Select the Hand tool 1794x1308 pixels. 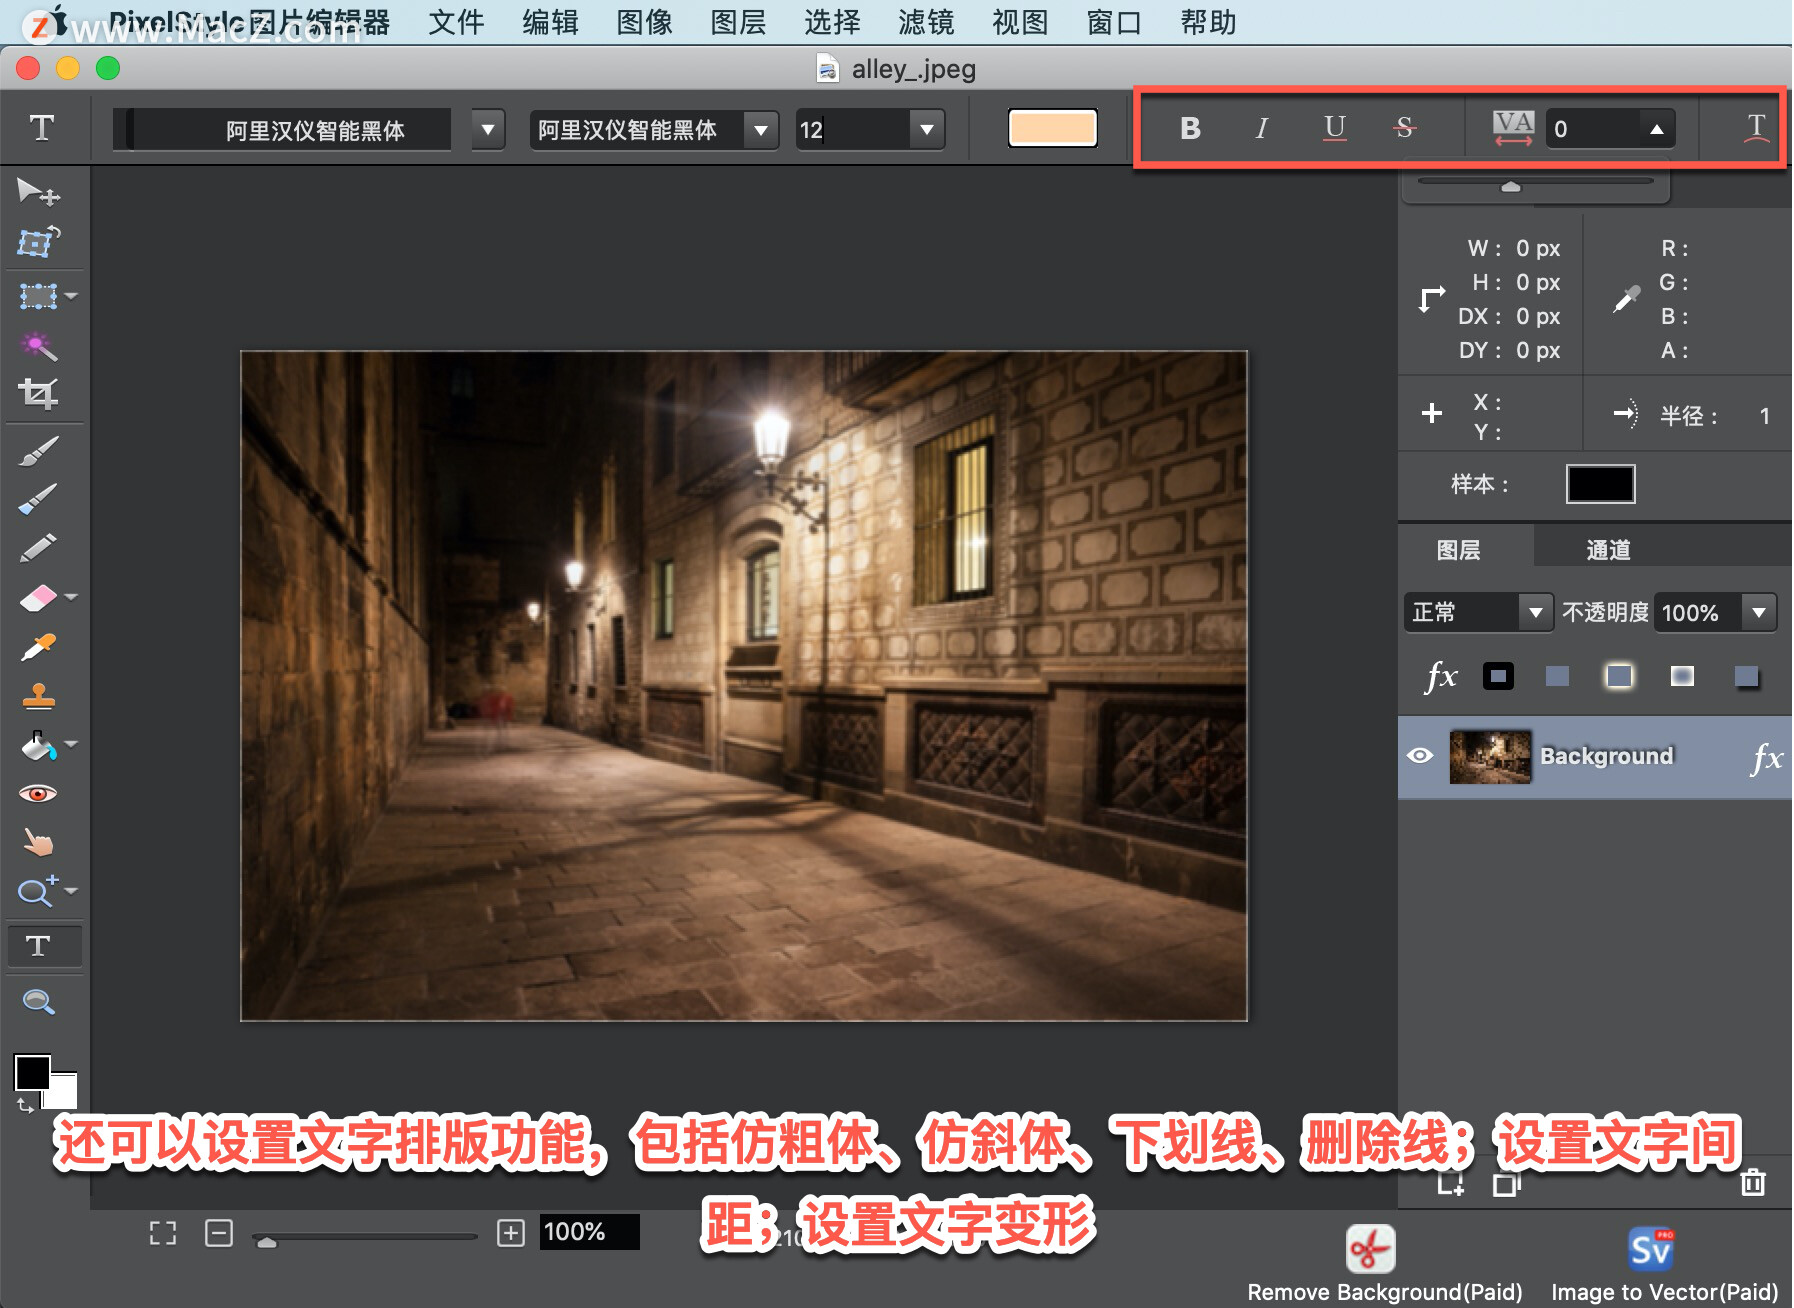point(38,843)
